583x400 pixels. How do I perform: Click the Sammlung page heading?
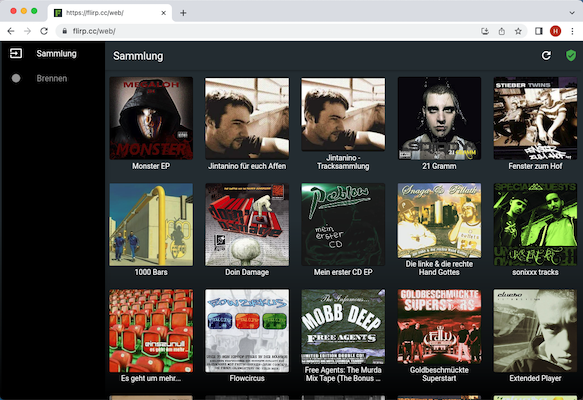[138, 56]
